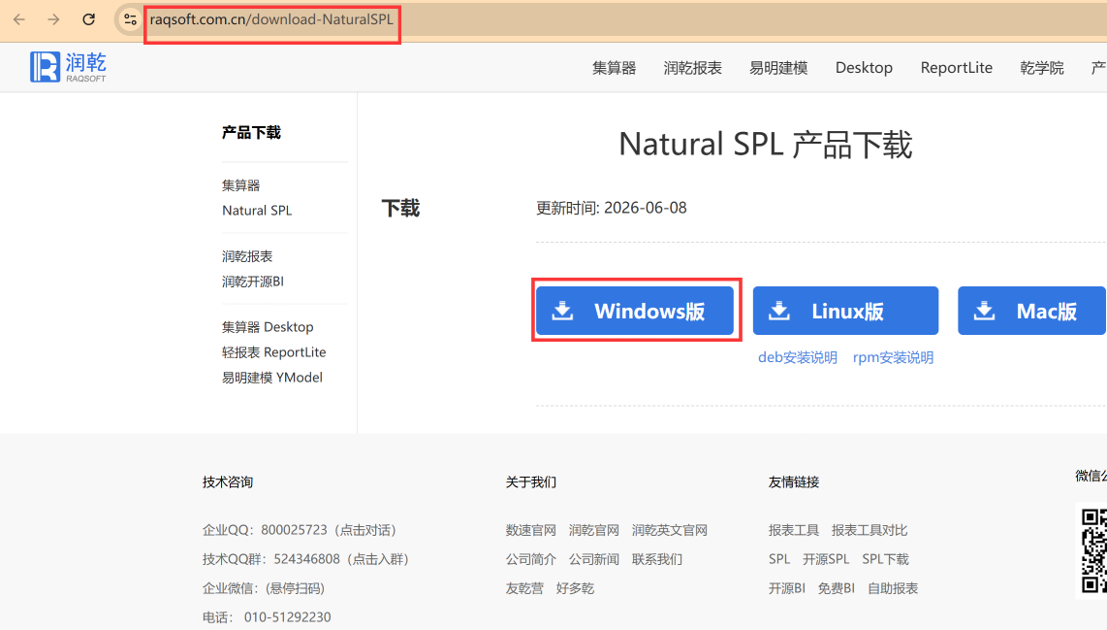Open rpm安装说明 link

point(893,357)
